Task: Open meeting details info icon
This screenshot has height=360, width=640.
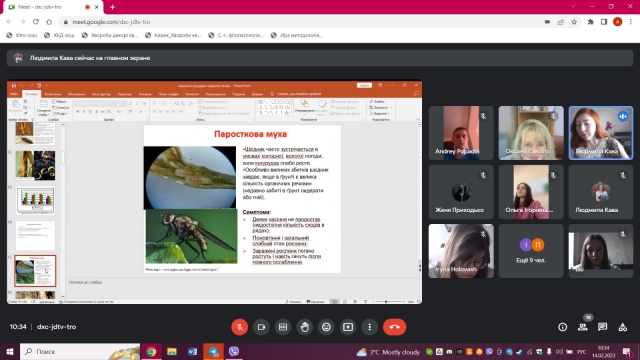Action: coord(562,327)
